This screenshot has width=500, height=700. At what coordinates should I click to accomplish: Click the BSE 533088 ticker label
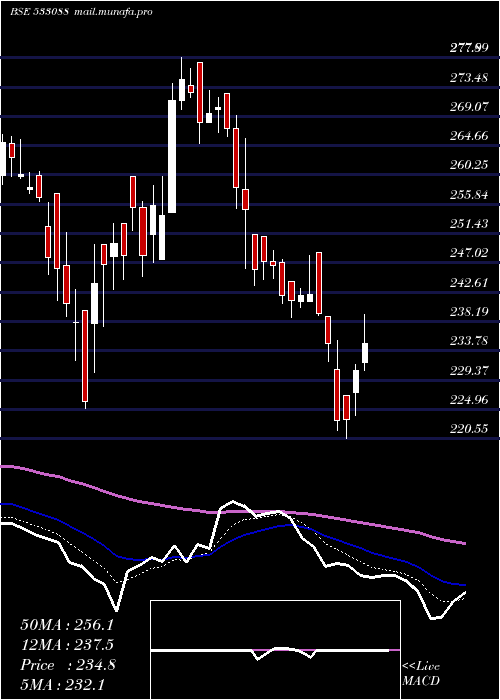pyautogui.click(x=40, y=12)
